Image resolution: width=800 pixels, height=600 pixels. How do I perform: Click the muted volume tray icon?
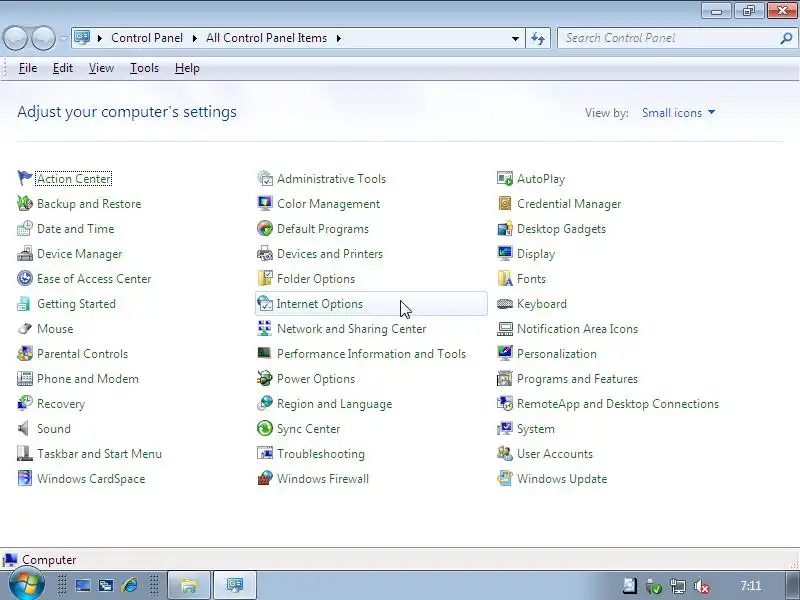coord(703,586)
